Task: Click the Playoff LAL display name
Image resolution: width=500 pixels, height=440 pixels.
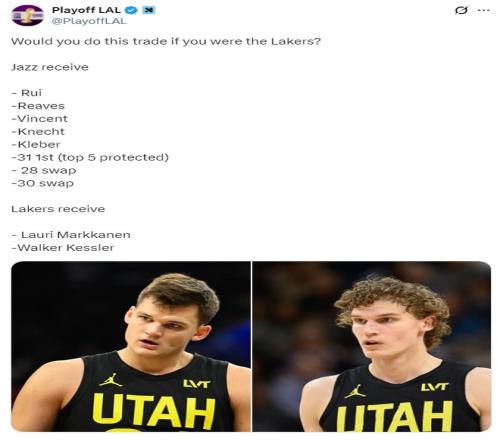Action: [86, 10]
